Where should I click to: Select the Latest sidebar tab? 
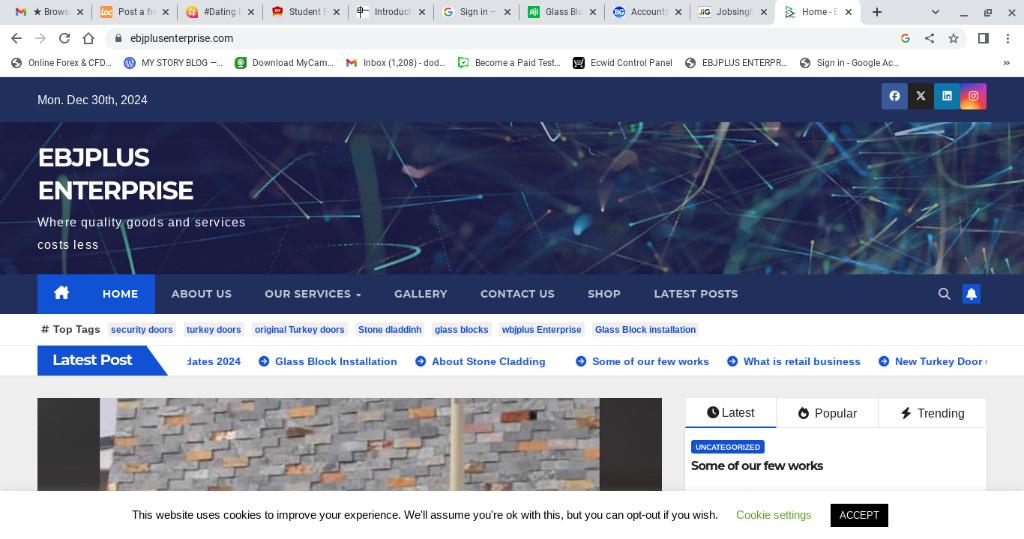(731, 413)
